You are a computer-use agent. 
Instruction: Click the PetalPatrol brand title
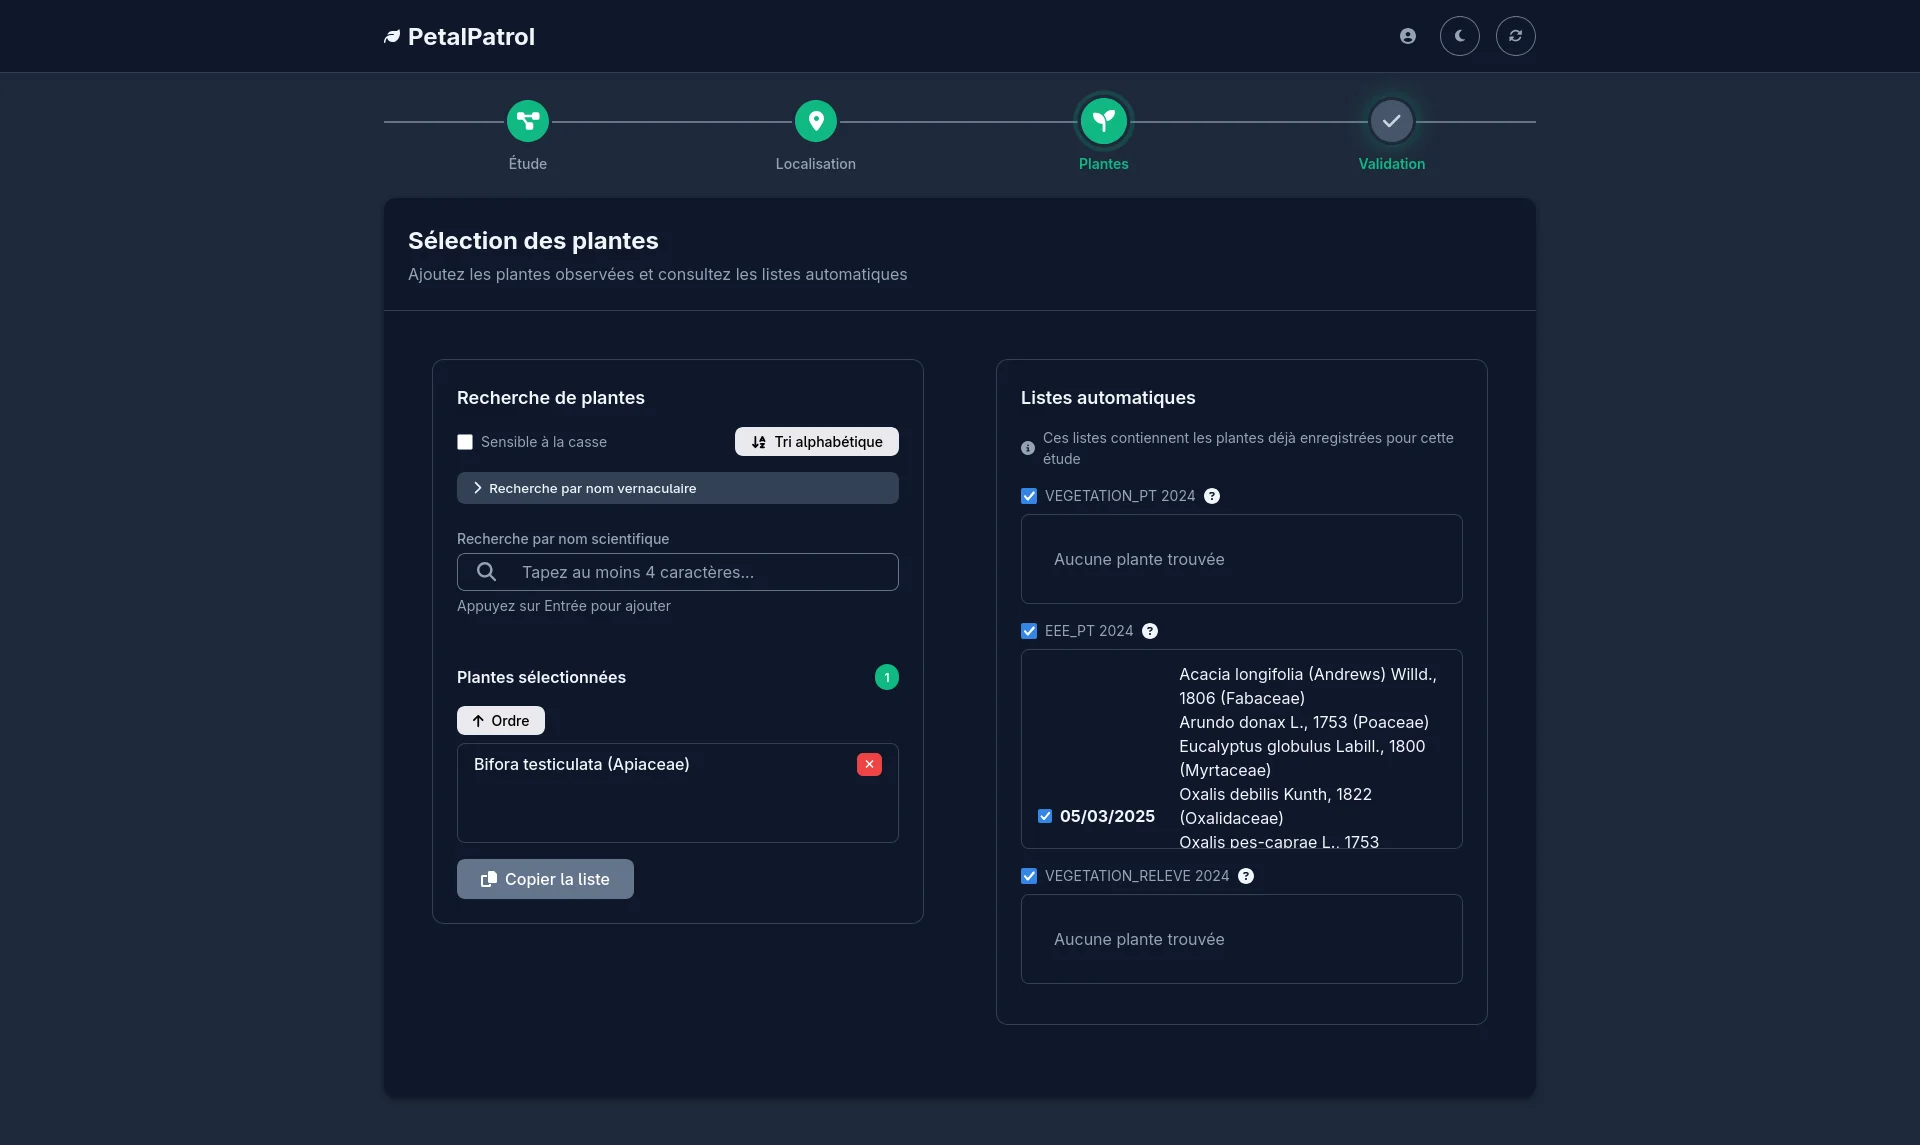point(471,37)
